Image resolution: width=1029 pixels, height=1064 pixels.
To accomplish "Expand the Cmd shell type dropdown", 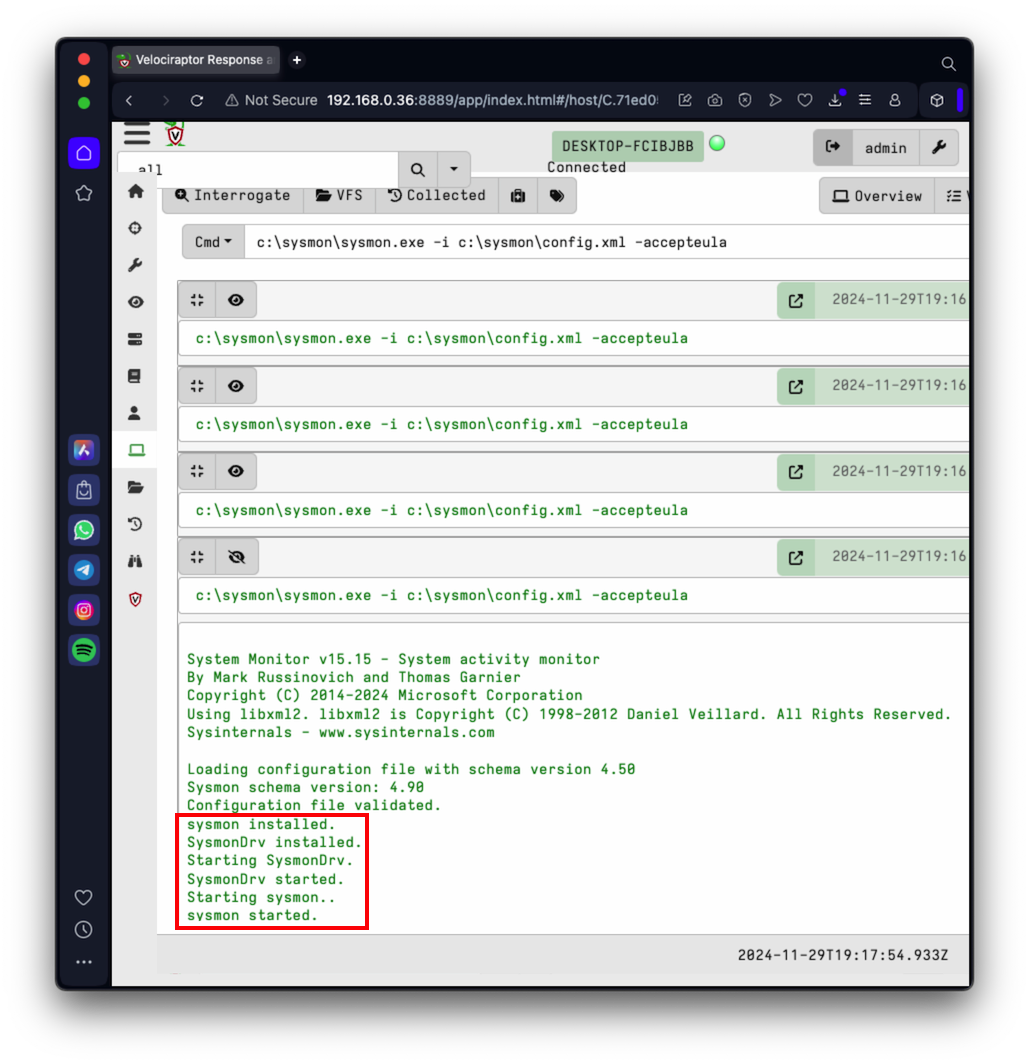I will click(213, 242).
